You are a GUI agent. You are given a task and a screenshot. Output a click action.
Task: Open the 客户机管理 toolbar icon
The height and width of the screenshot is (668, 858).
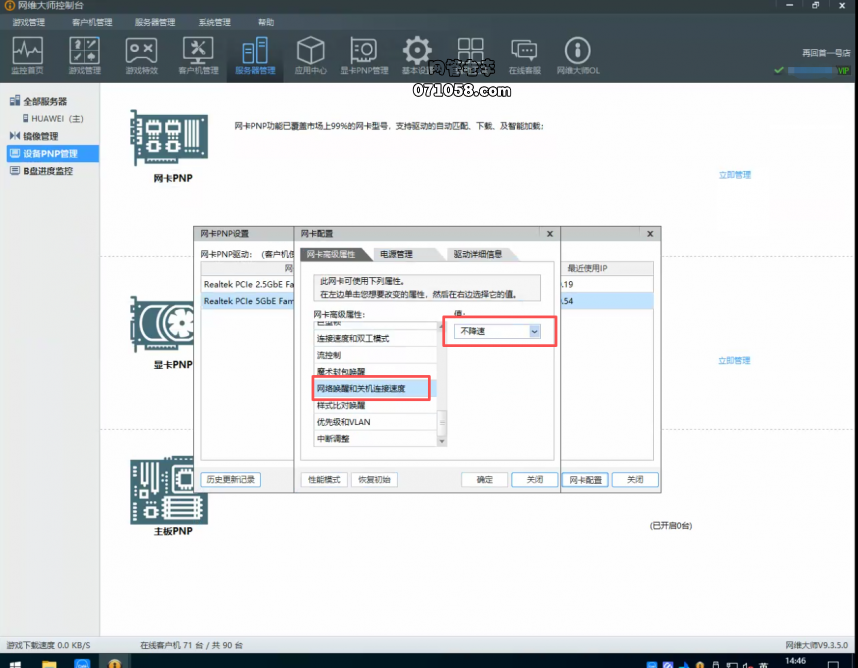tap(198, 55)
